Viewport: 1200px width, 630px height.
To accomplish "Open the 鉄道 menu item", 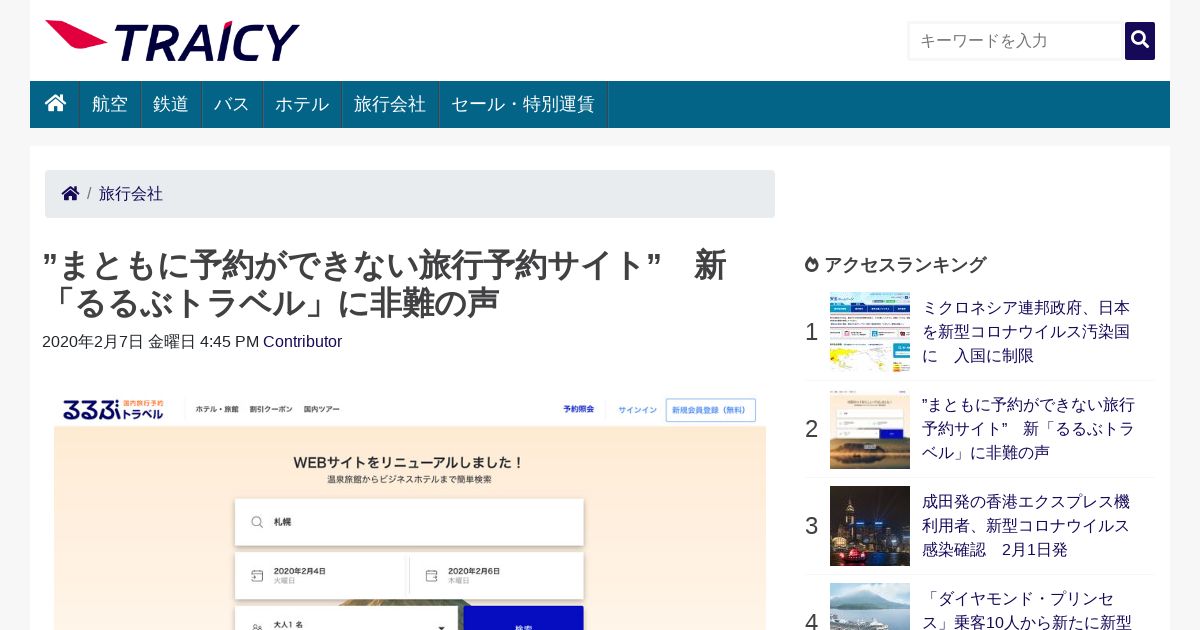I will point(171,104).
